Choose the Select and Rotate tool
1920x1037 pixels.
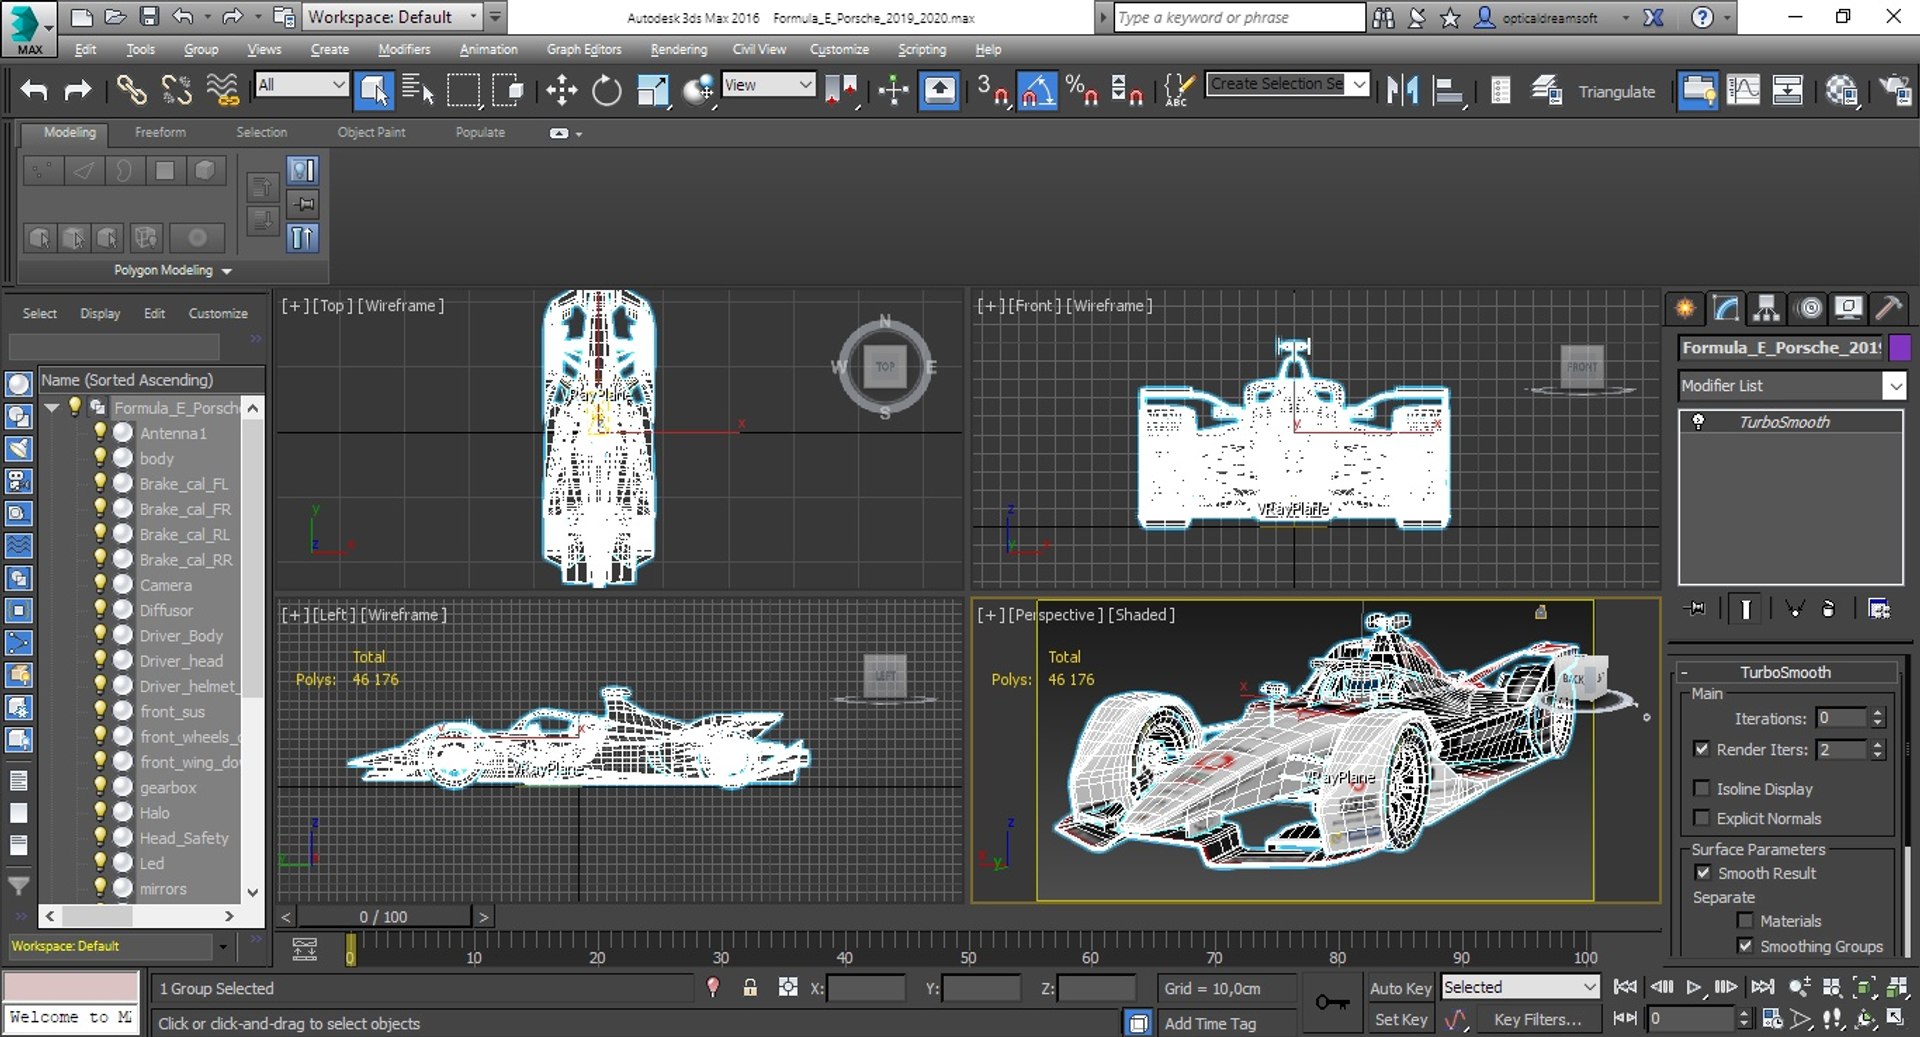(x=606, y=91)
